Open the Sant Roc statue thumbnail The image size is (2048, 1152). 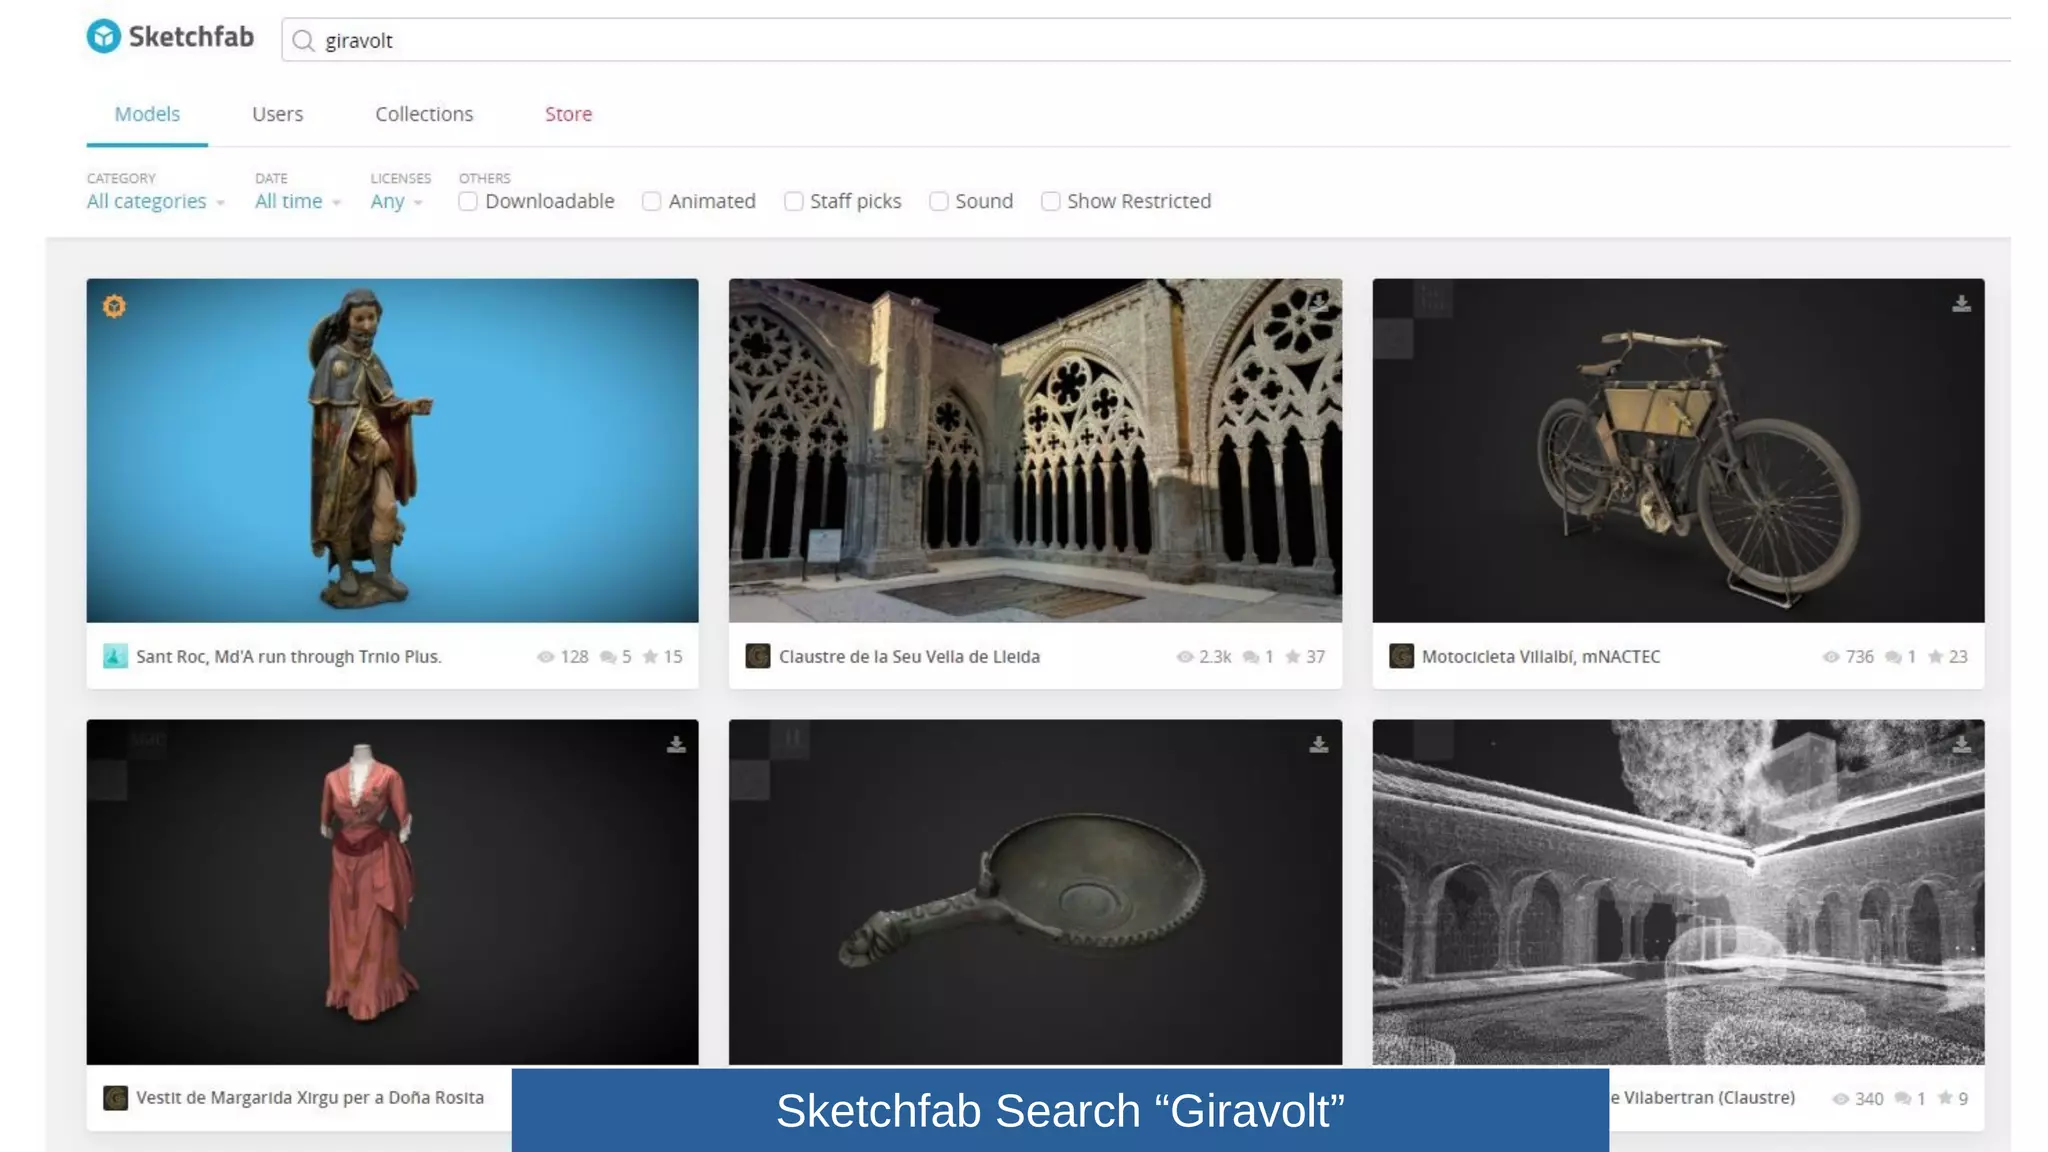coord(392,450)
